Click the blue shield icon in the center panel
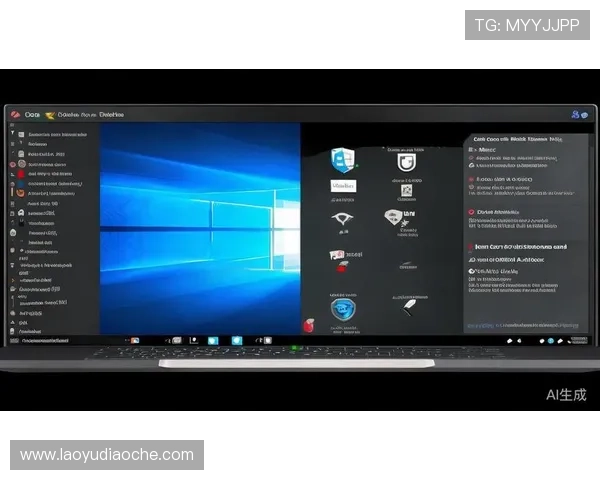 point(343,159)
